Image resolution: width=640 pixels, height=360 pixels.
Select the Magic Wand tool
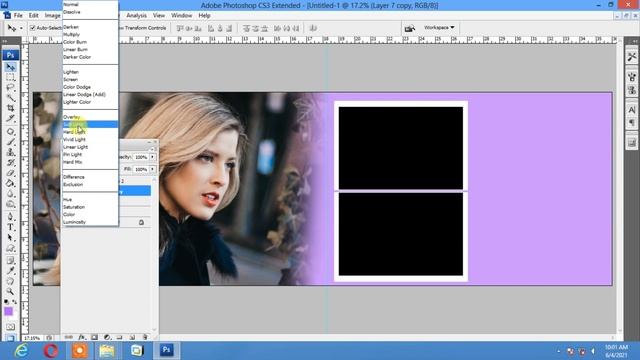(11, 98)
